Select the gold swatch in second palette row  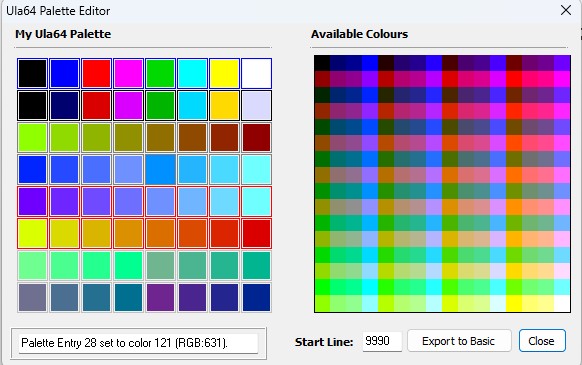pos(224,105)
